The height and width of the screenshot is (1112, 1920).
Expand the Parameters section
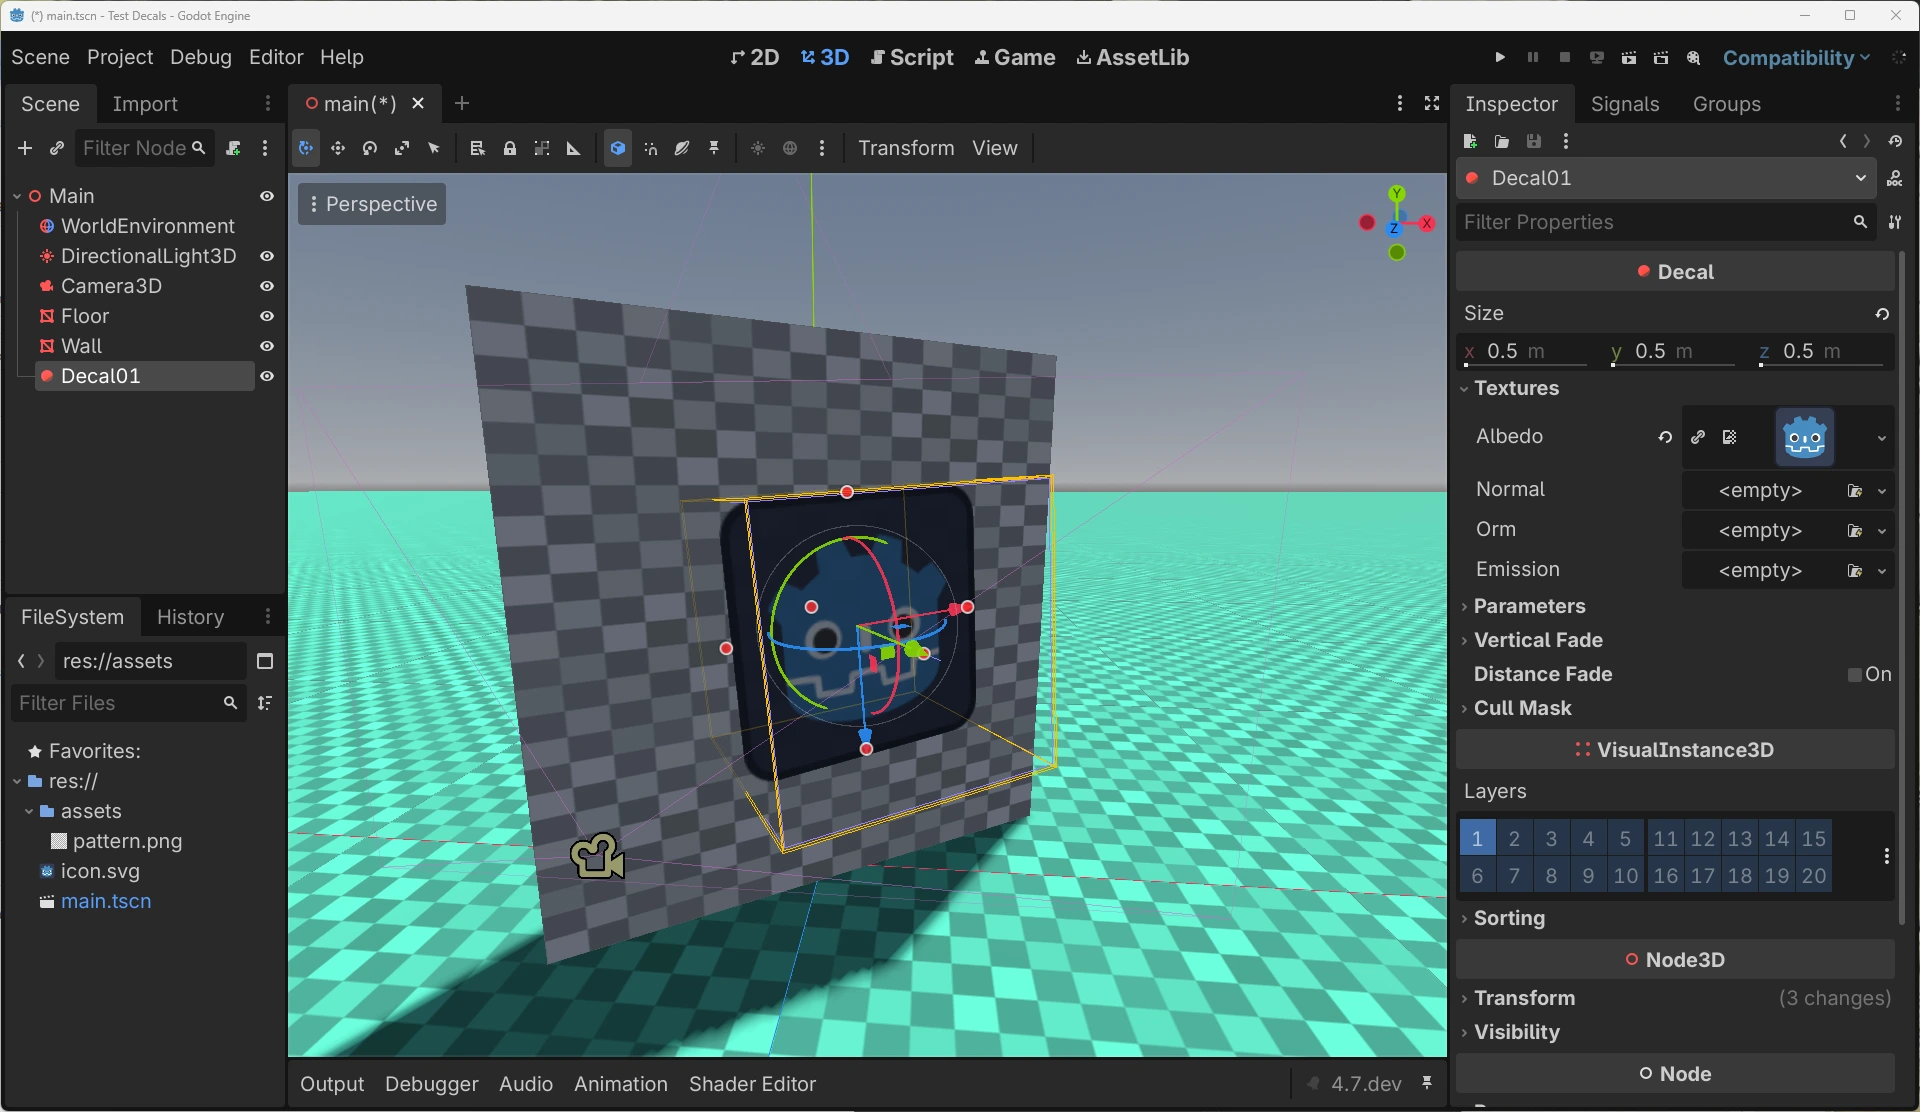[1529, 606]
